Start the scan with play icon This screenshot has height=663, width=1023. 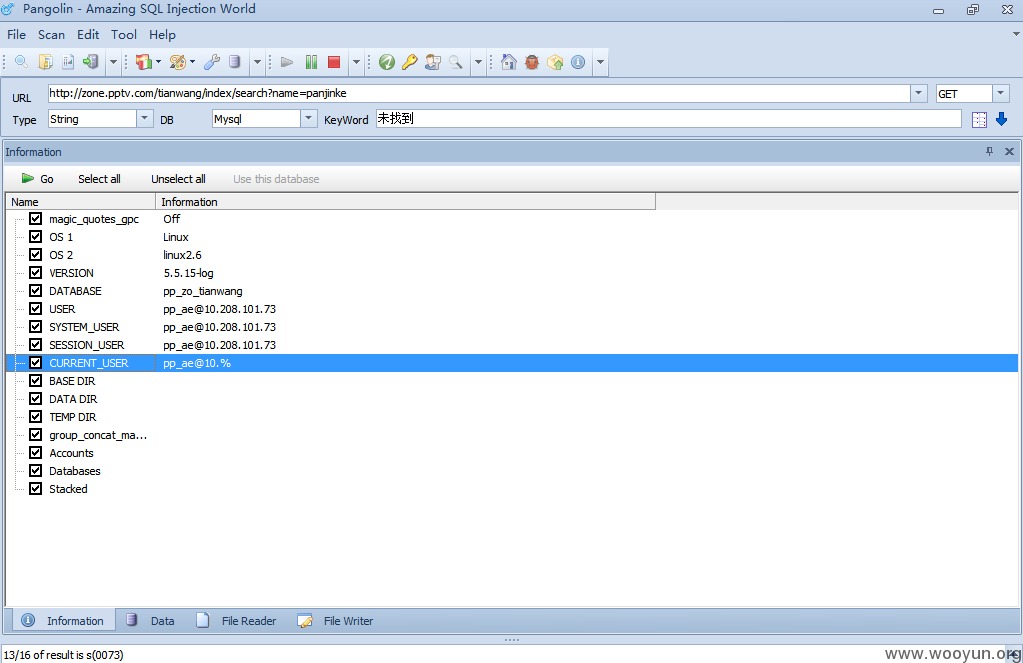[x=286, y=62]
